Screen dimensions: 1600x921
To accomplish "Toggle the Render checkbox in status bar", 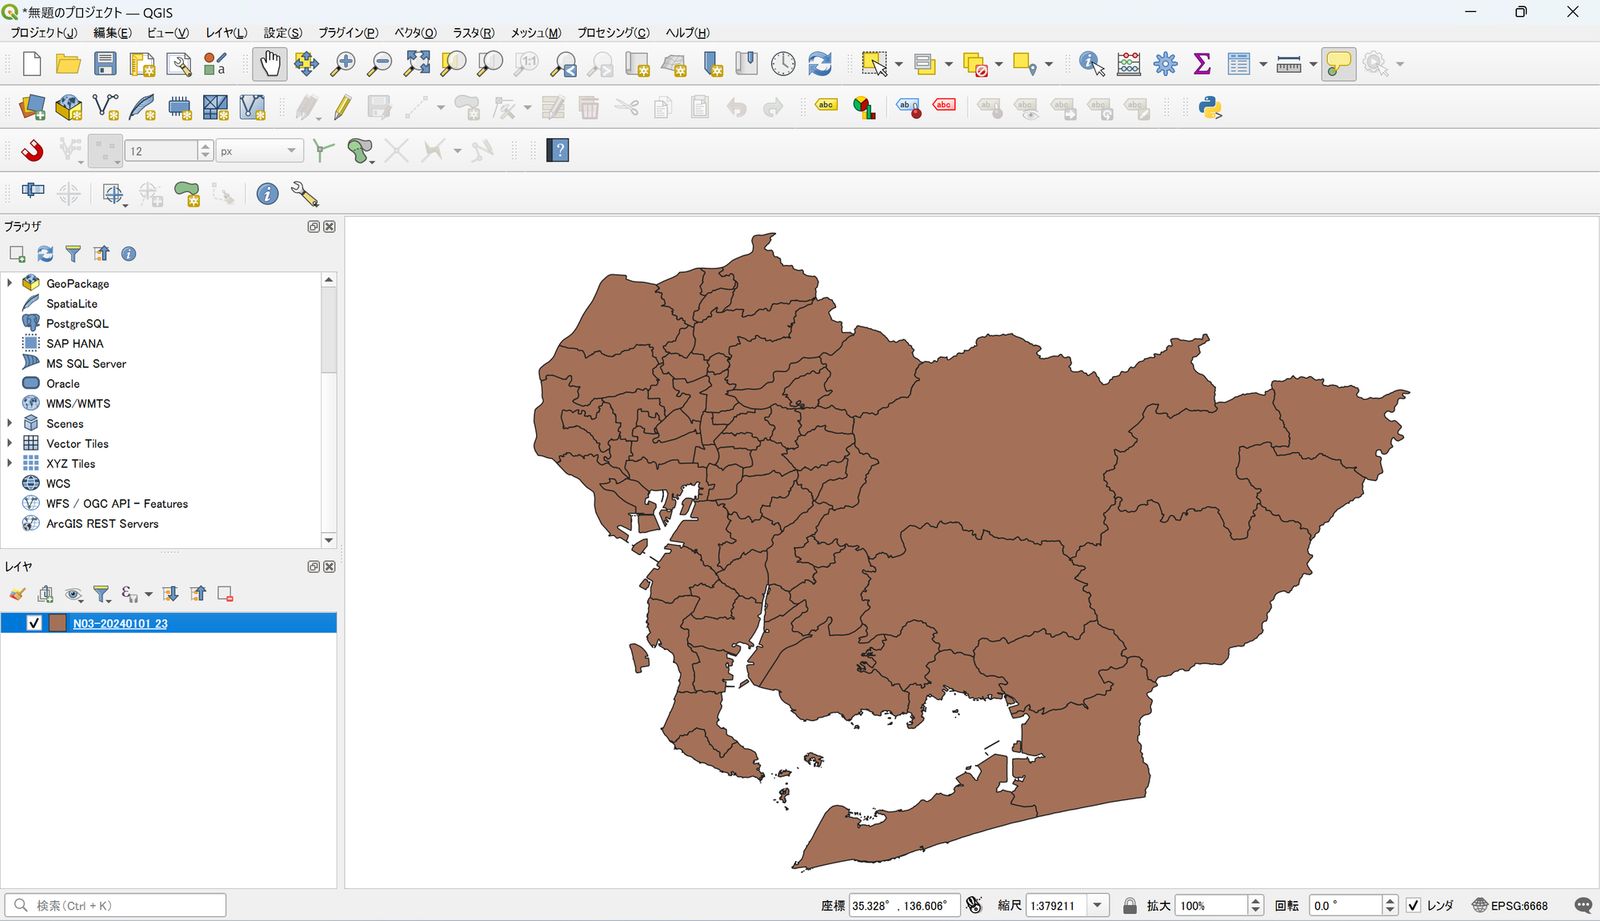I will click(x=1413, y=905).
